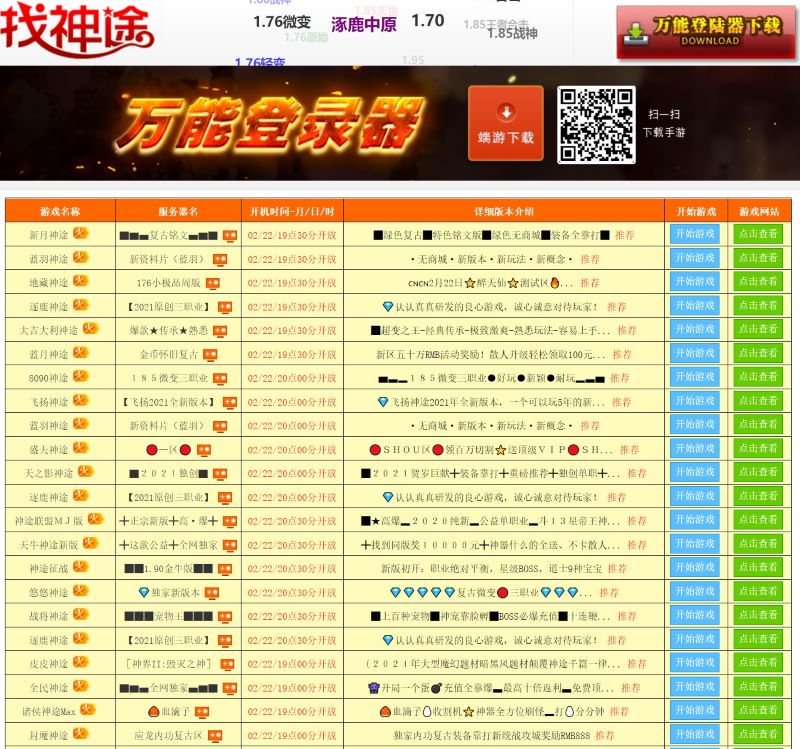Image resolution: width=800 pixels, height=749 pixels.
Task: Click the monitor icon next to 1.90金牛版
Action: [225, 569]
